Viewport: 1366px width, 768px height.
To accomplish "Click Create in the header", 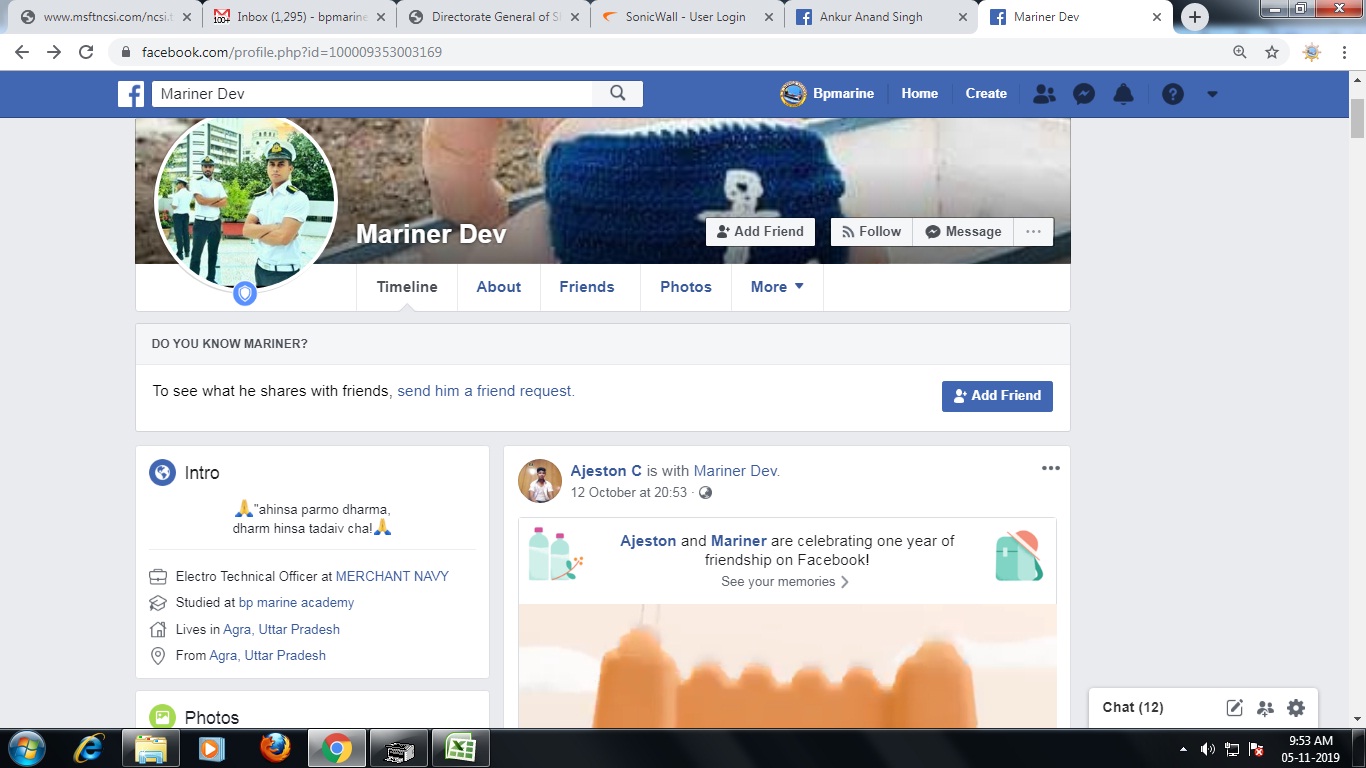I will coord(986,93).
